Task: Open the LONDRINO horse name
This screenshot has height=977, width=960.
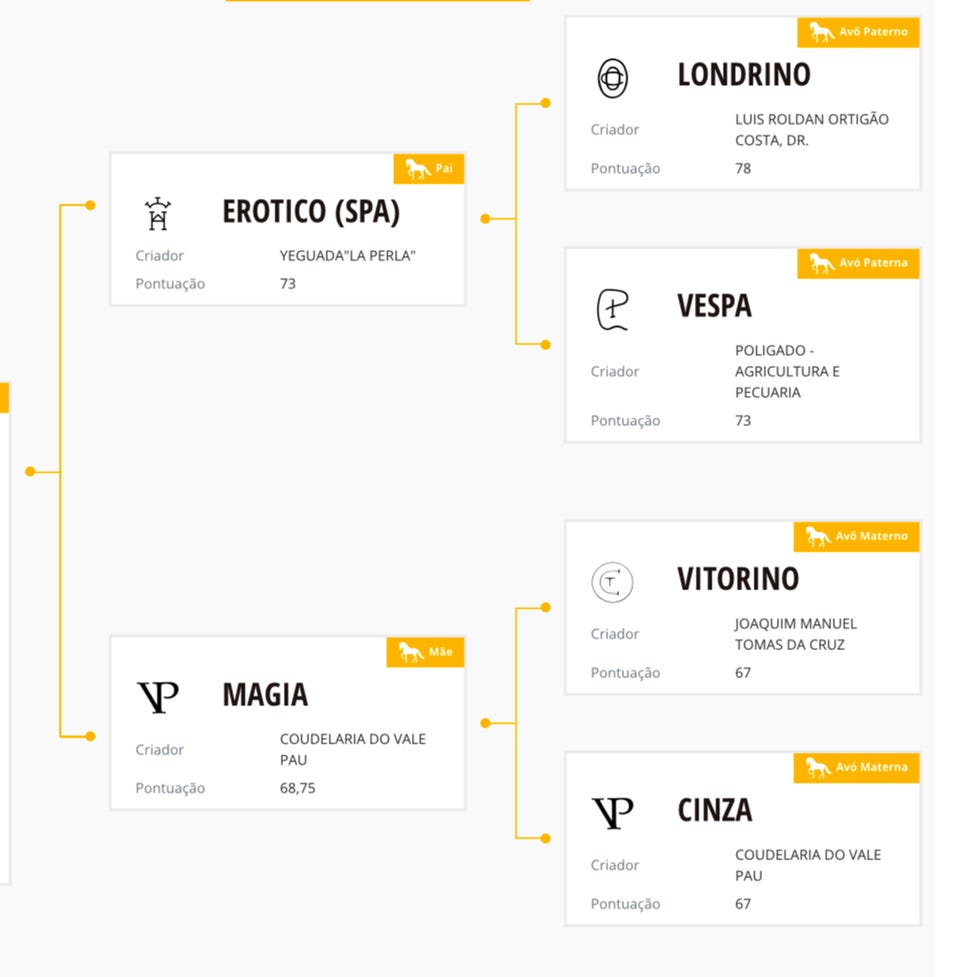Action: [x=744, y=75]
